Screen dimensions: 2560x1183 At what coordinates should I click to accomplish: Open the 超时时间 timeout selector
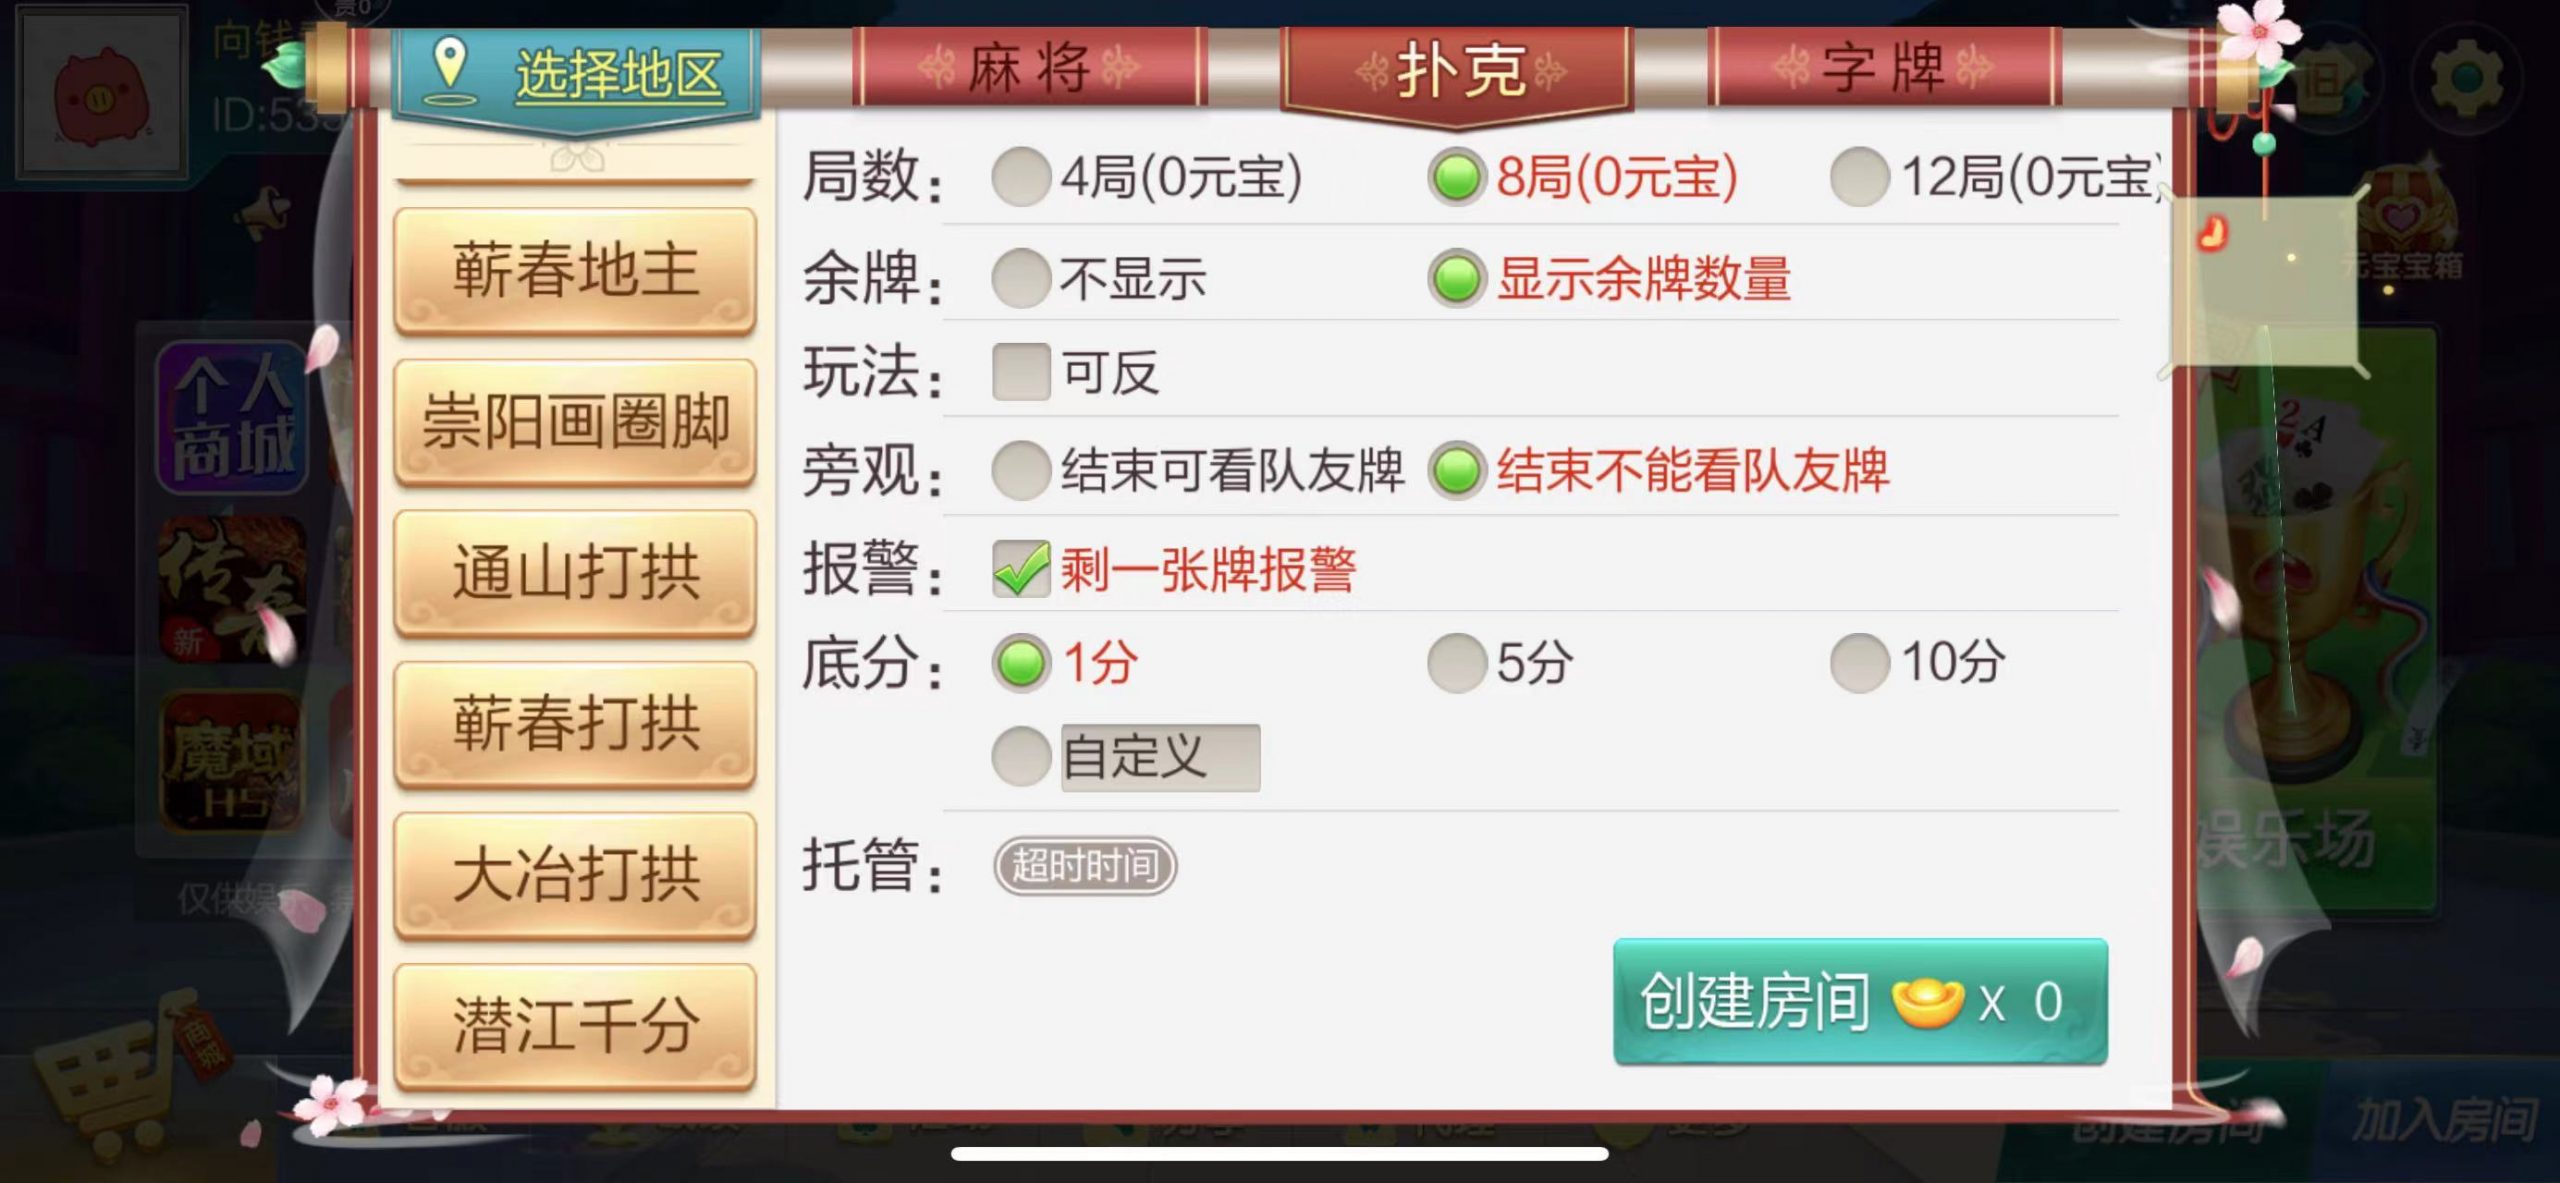pyautogui.click(x=1085, y=865)
